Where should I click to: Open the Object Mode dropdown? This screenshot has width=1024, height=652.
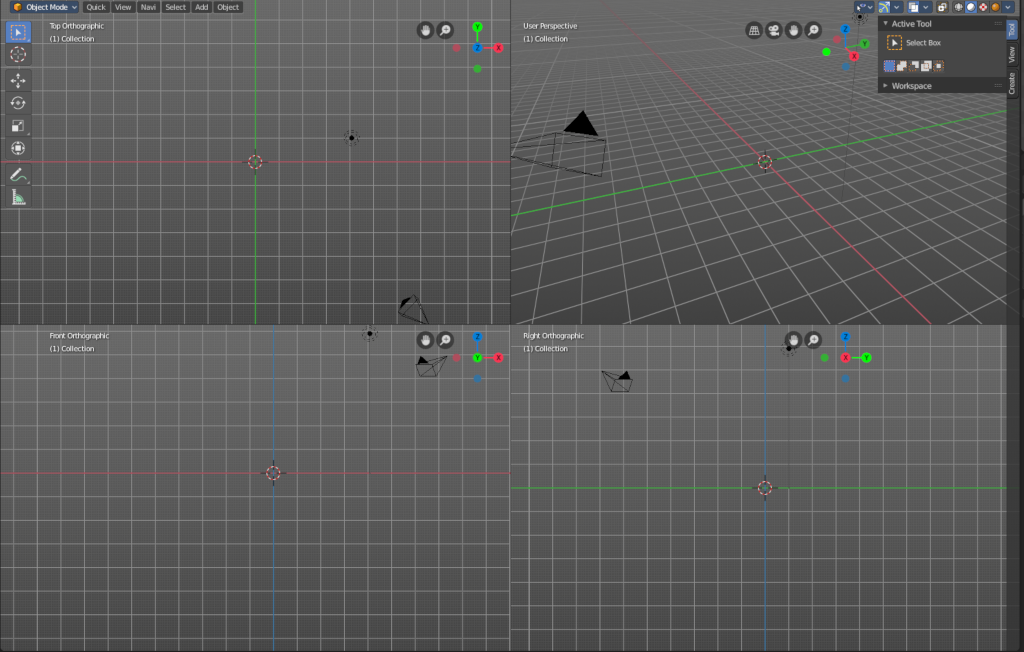click(x=45, y=7)
